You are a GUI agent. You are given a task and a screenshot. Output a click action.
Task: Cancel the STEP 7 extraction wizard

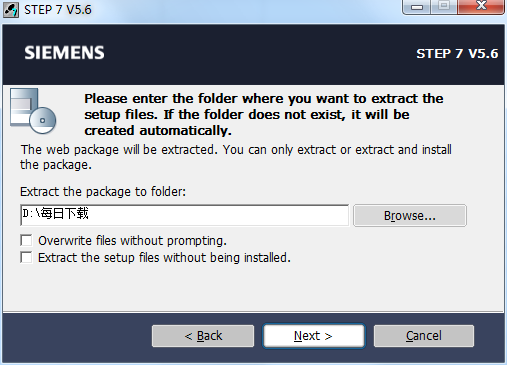[424, 336]
